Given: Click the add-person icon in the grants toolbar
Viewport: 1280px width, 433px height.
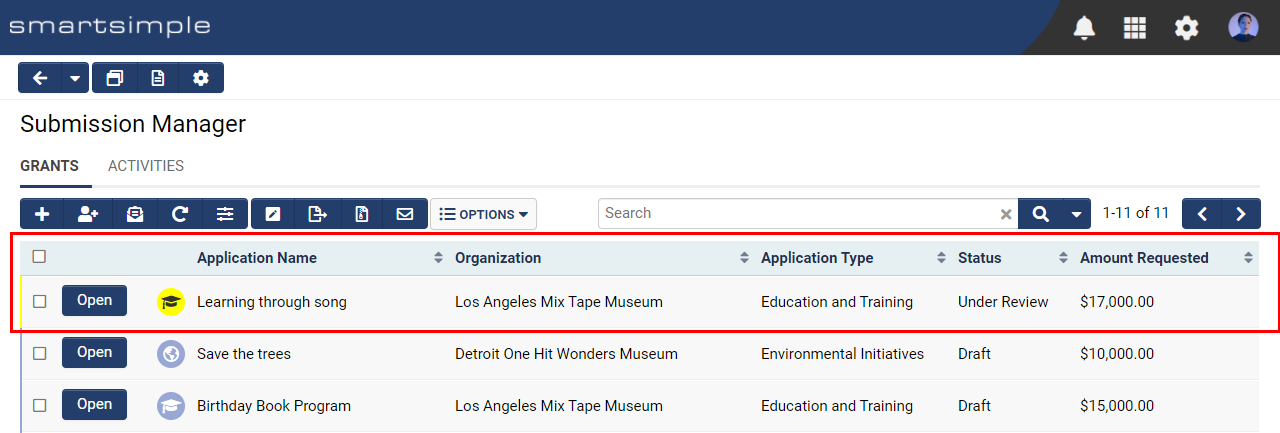Looking at the screenshot, I should (88, 214).
